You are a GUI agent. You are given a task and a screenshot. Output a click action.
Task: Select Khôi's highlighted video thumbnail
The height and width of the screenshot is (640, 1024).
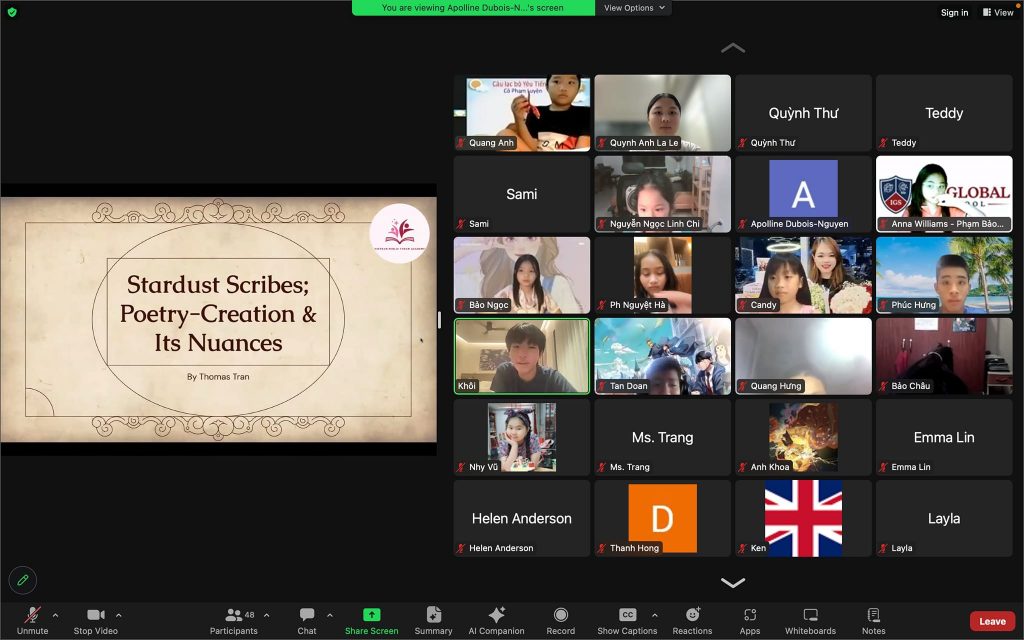522,356
